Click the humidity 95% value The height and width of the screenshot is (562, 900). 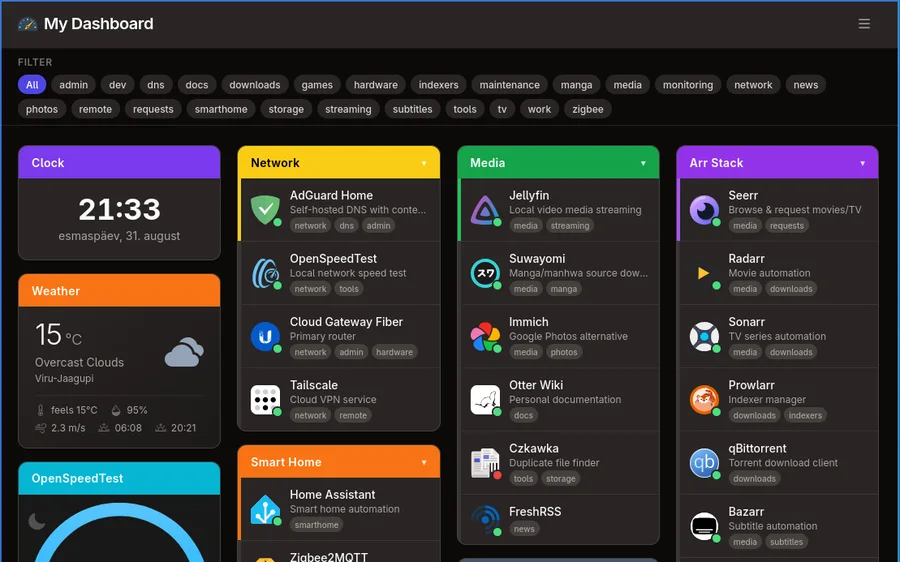click(137, 410)
